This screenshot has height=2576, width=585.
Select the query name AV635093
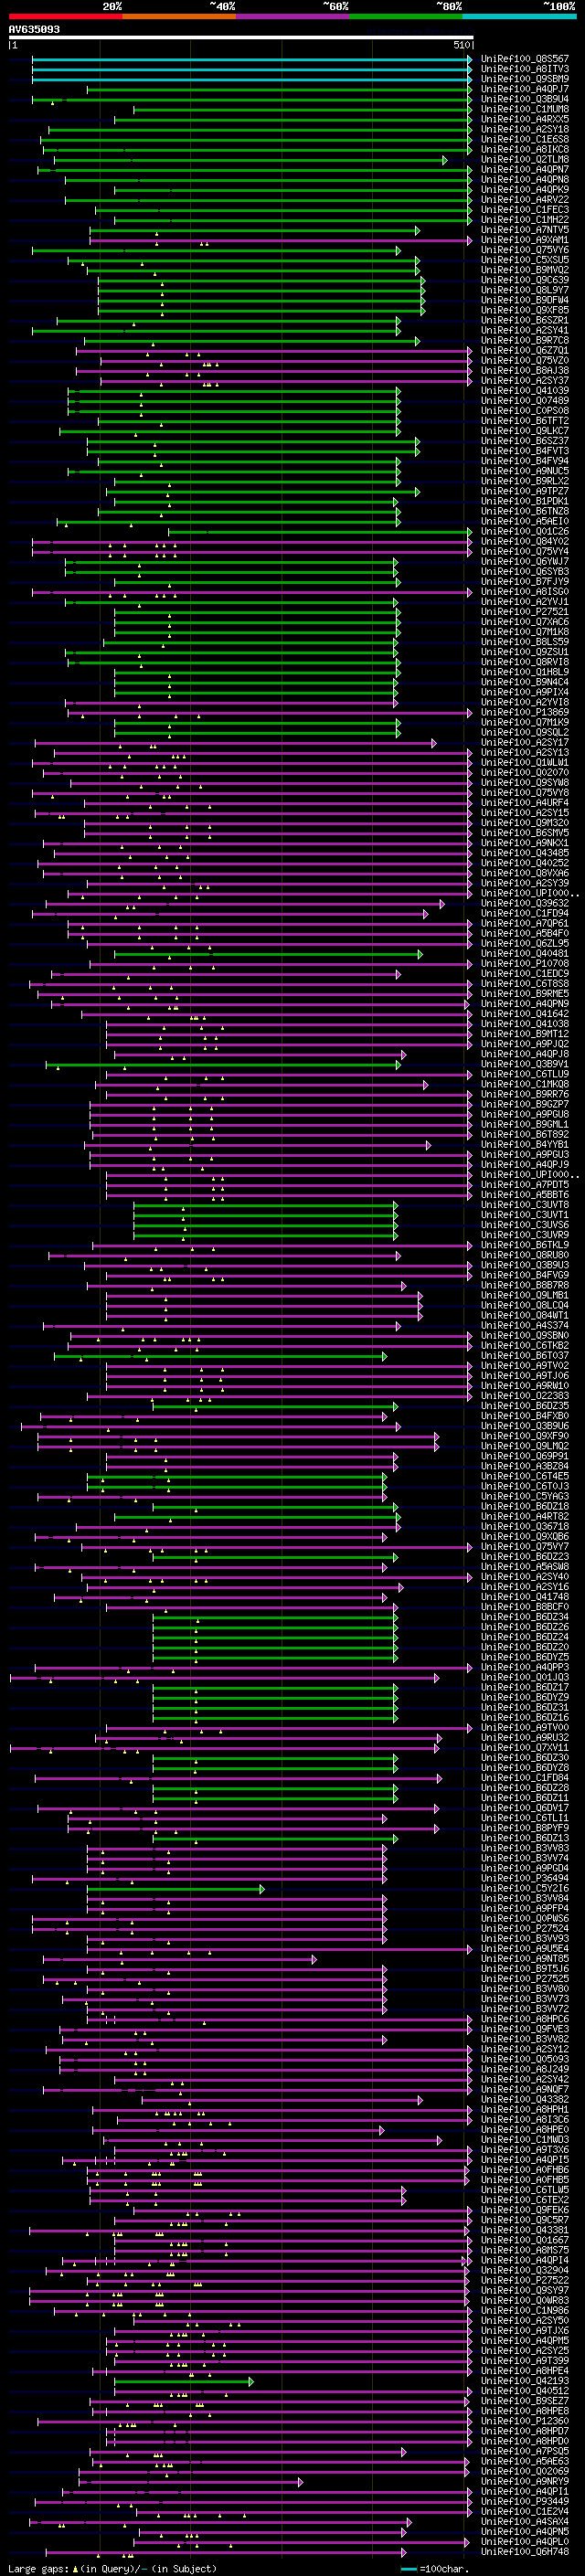point(34,29)
